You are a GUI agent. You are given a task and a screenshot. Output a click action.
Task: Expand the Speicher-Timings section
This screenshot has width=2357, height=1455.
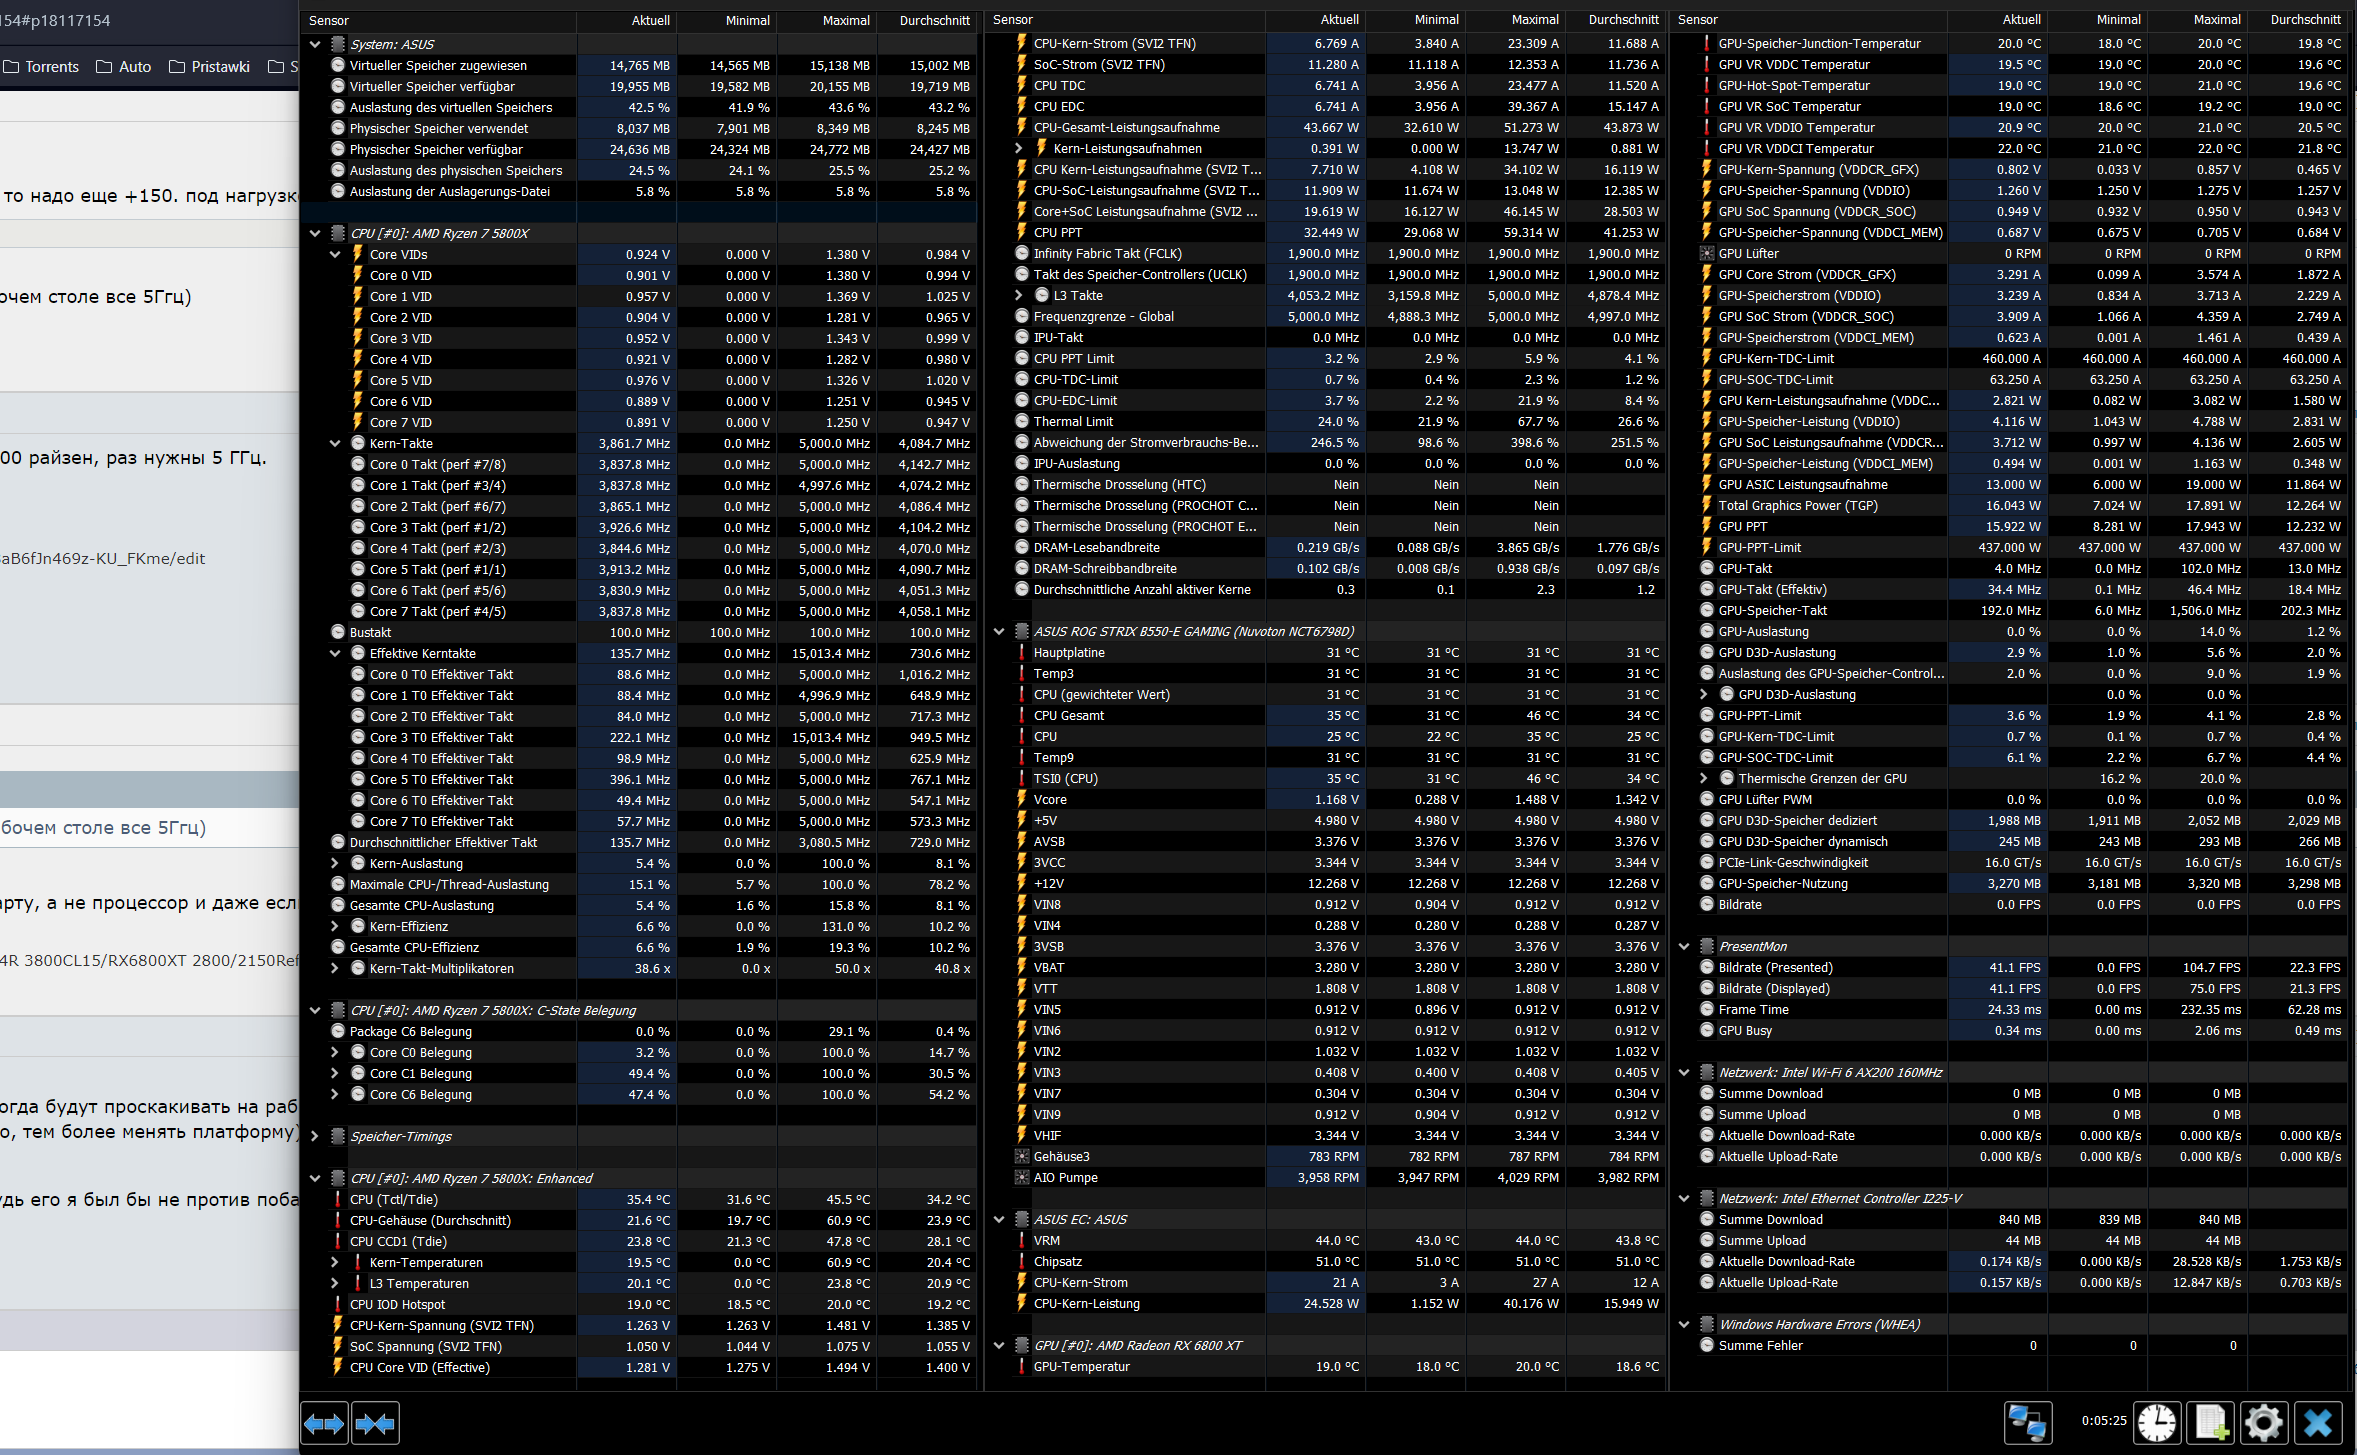coord(315,1136)
